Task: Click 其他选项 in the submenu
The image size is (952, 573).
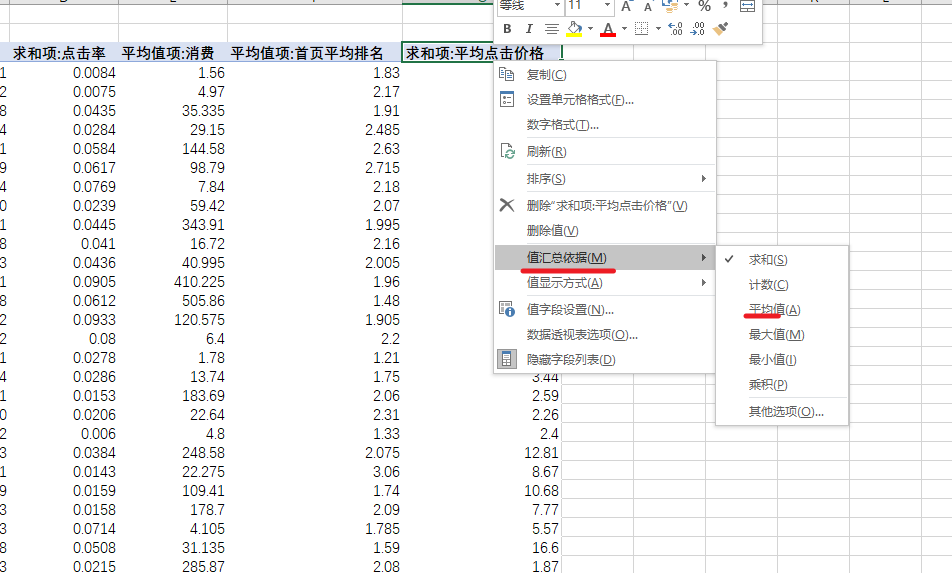Action: pyautogui.click(x=786, y=411)
